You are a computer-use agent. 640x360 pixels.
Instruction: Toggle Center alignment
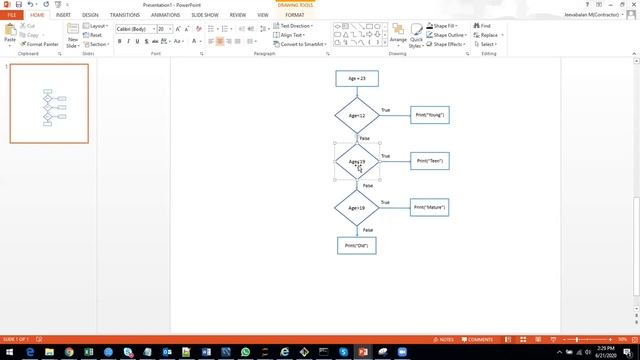pyautogui.click(x=220, y=41)
